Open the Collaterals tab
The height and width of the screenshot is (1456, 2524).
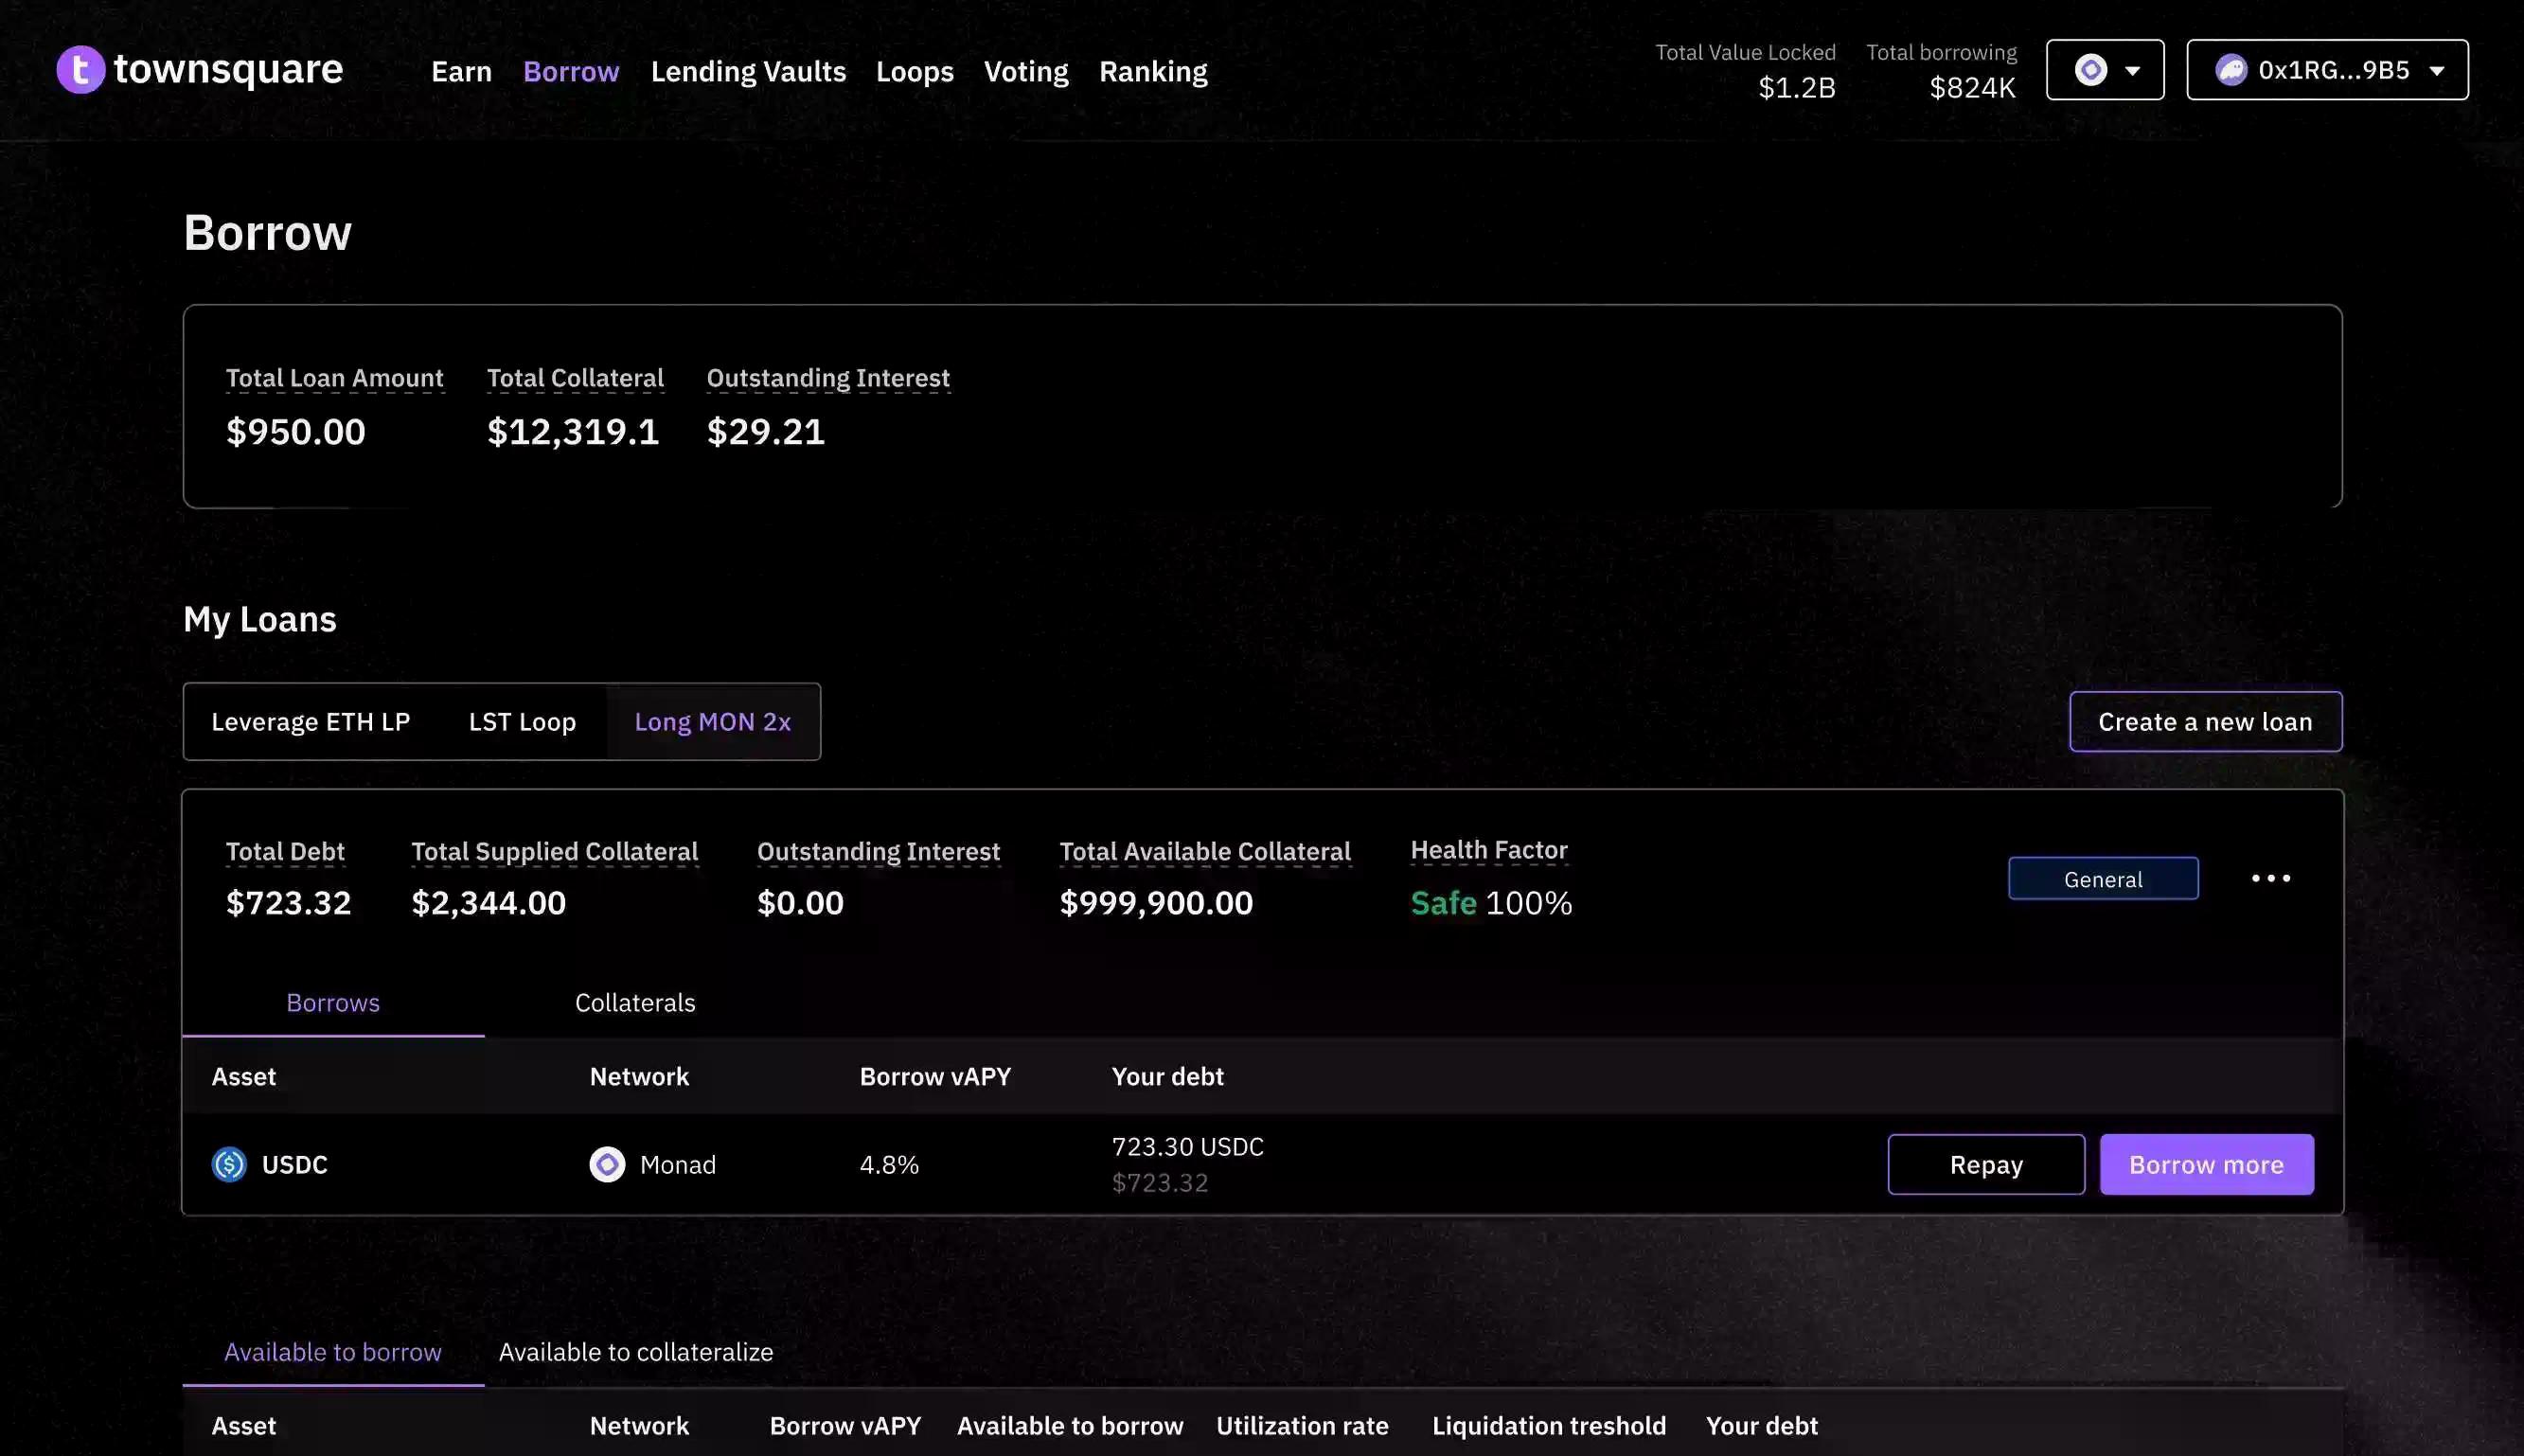[635, 1003]
